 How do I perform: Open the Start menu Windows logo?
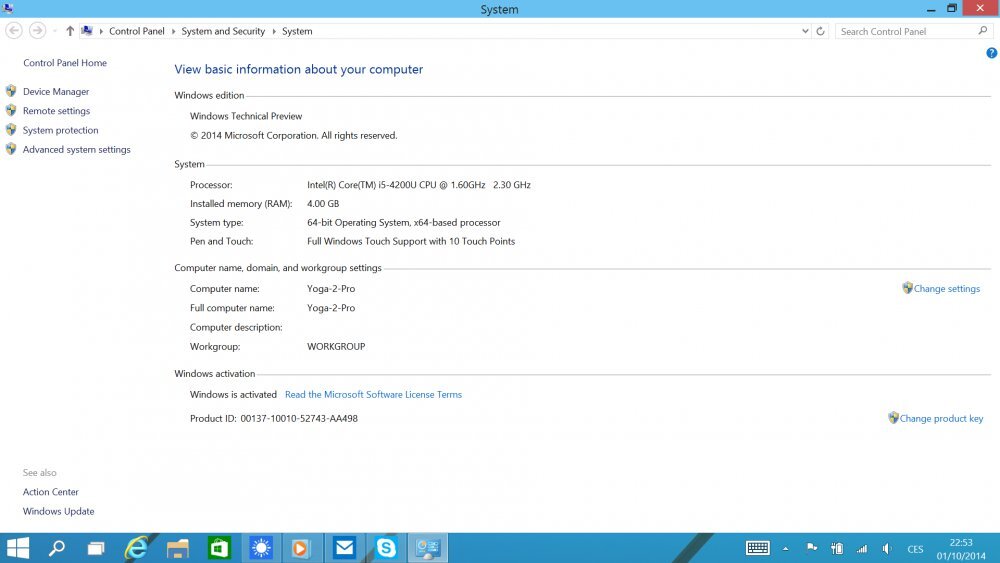tap(18, 548)
